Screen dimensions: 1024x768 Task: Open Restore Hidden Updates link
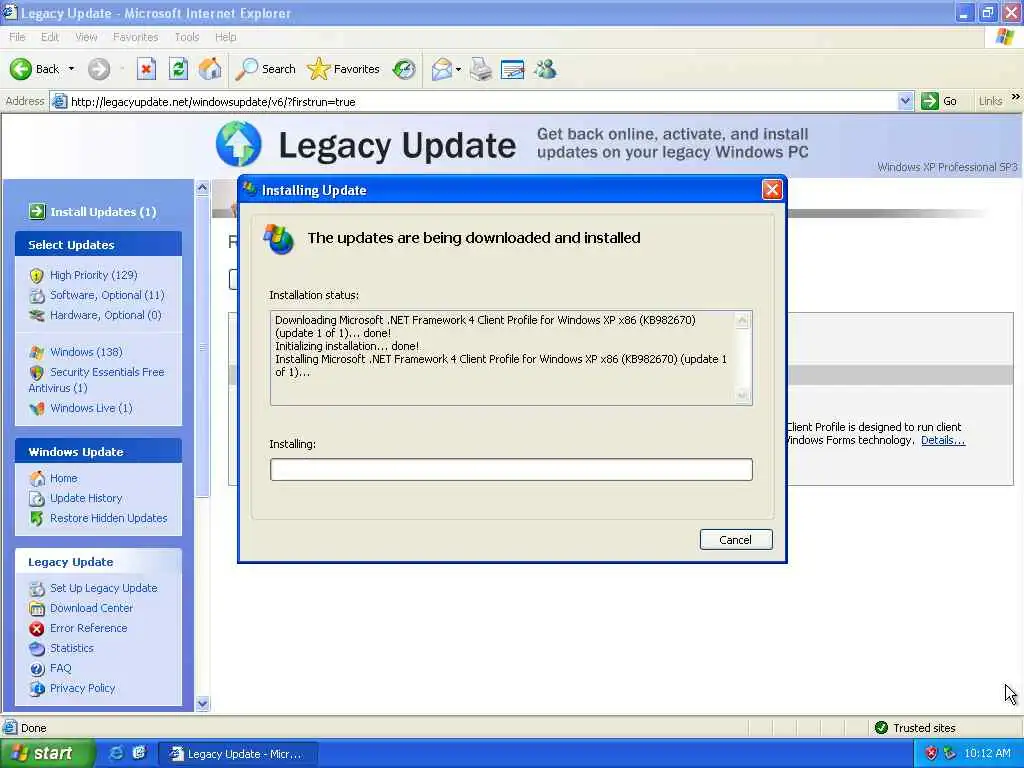click(108, 519)
